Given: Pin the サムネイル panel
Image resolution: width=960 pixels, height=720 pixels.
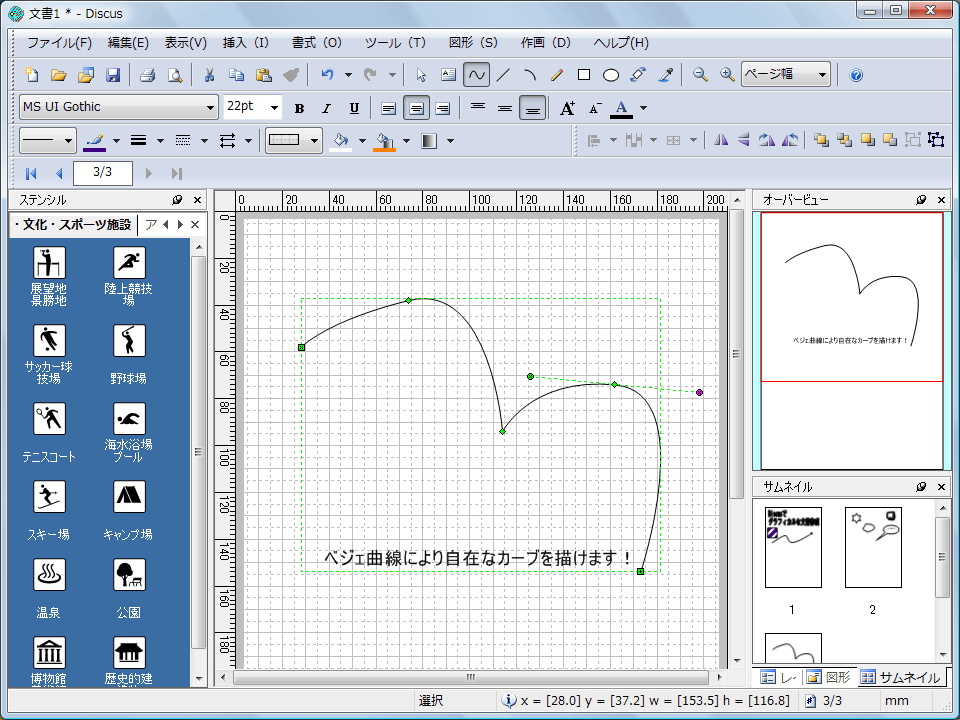Looking at the screenshot, I should tap(921, 487).
